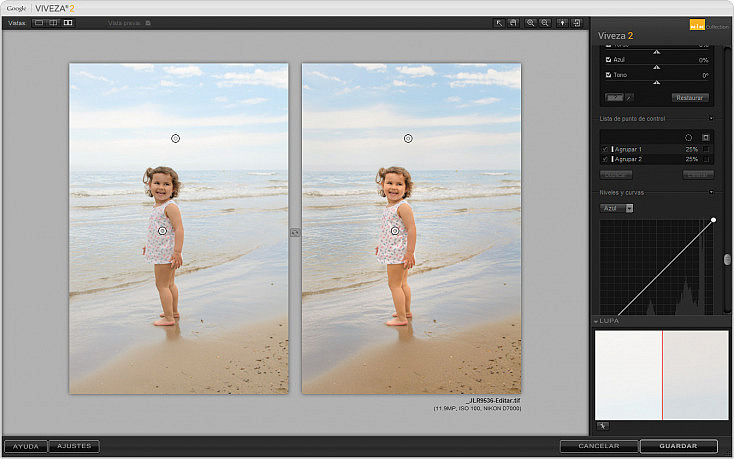734x459 pixels.
Task: Open the AJUSTES button
Action: click(74, 446)
